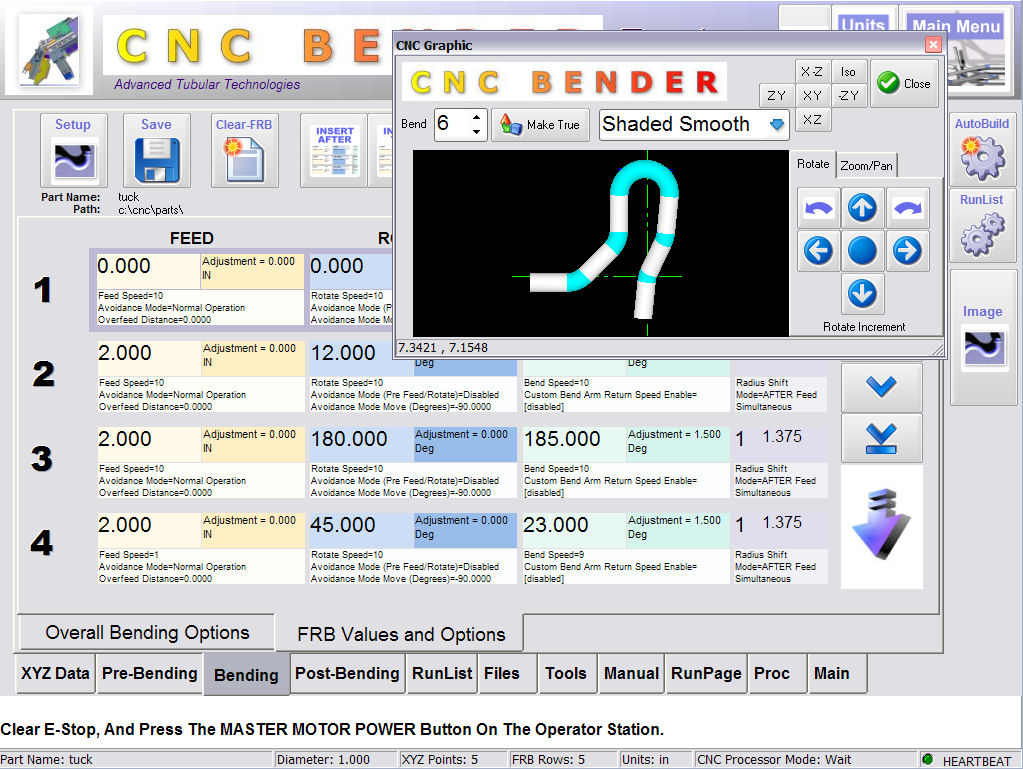Click Make True button

pos(540,125)
